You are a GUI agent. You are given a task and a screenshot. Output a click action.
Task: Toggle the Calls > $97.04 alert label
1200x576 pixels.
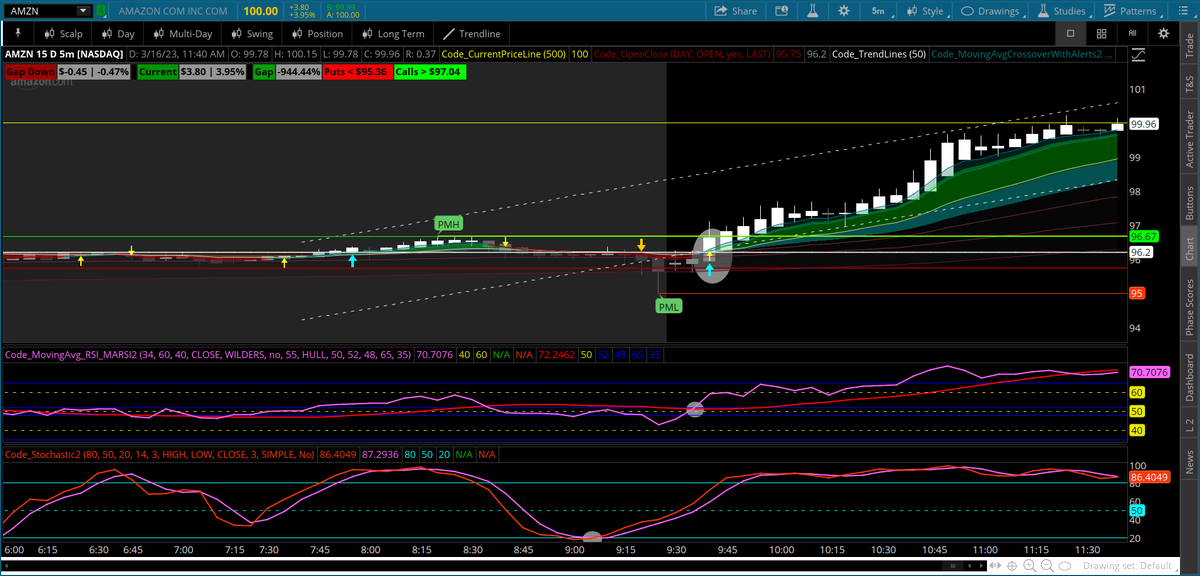(428, 72)
